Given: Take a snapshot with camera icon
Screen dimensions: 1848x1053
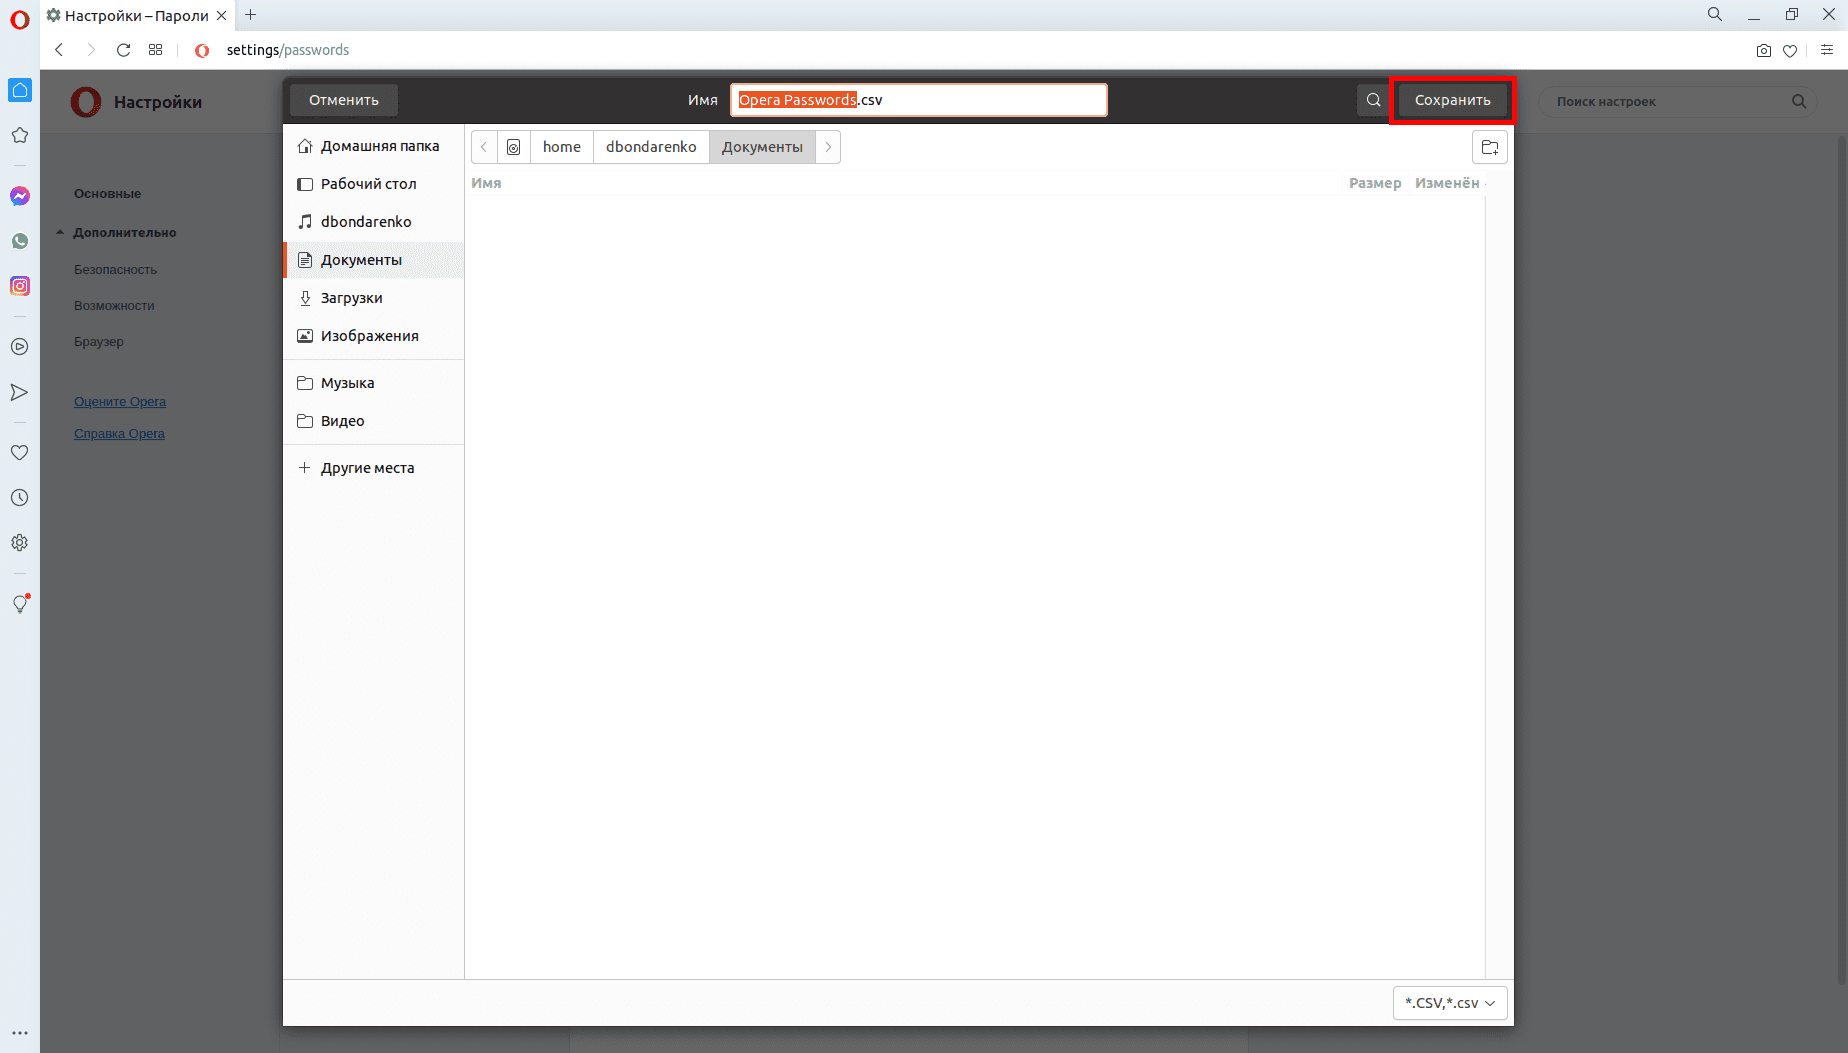Looking at the screenshot, I should point(1763,50).
